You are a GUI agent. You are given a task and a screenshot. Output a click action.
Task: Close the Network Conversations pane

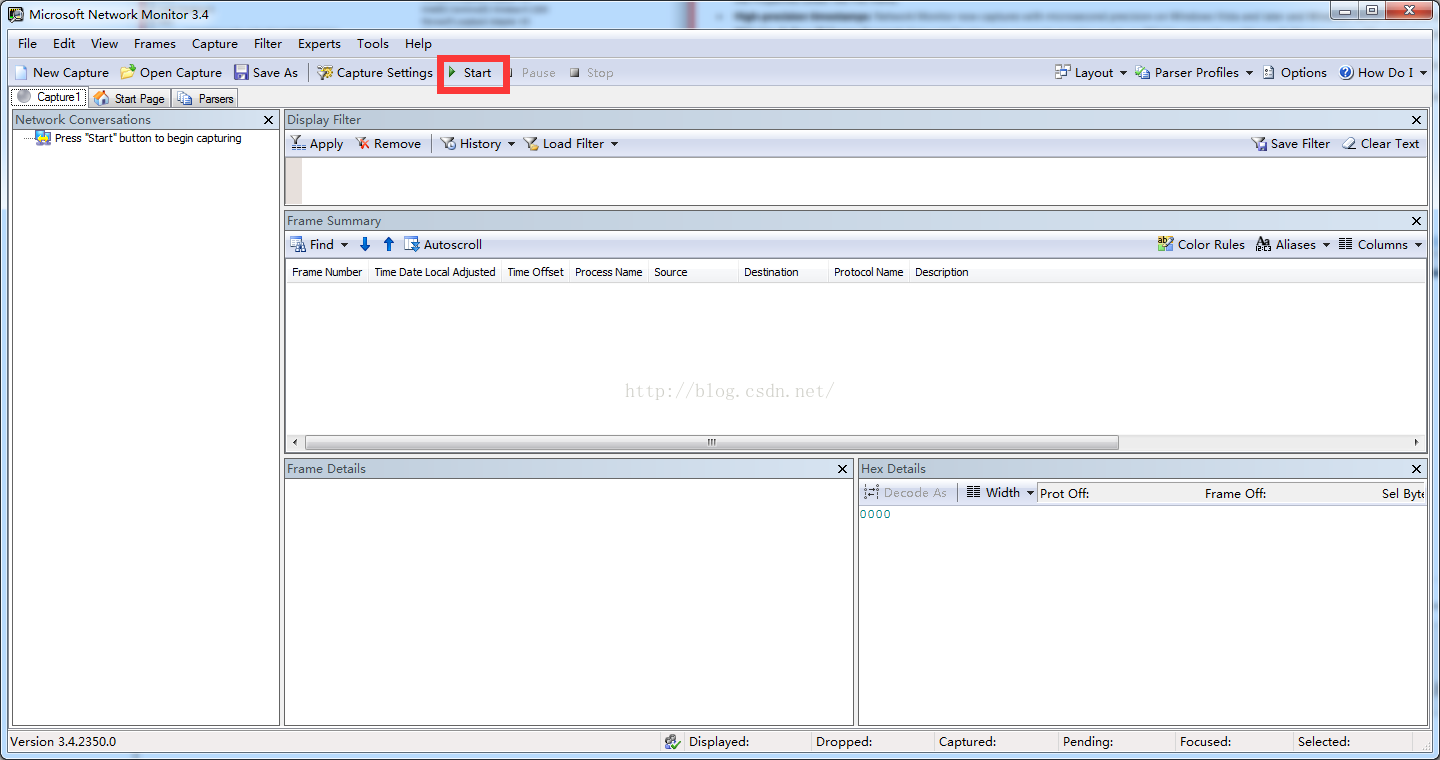268,120
